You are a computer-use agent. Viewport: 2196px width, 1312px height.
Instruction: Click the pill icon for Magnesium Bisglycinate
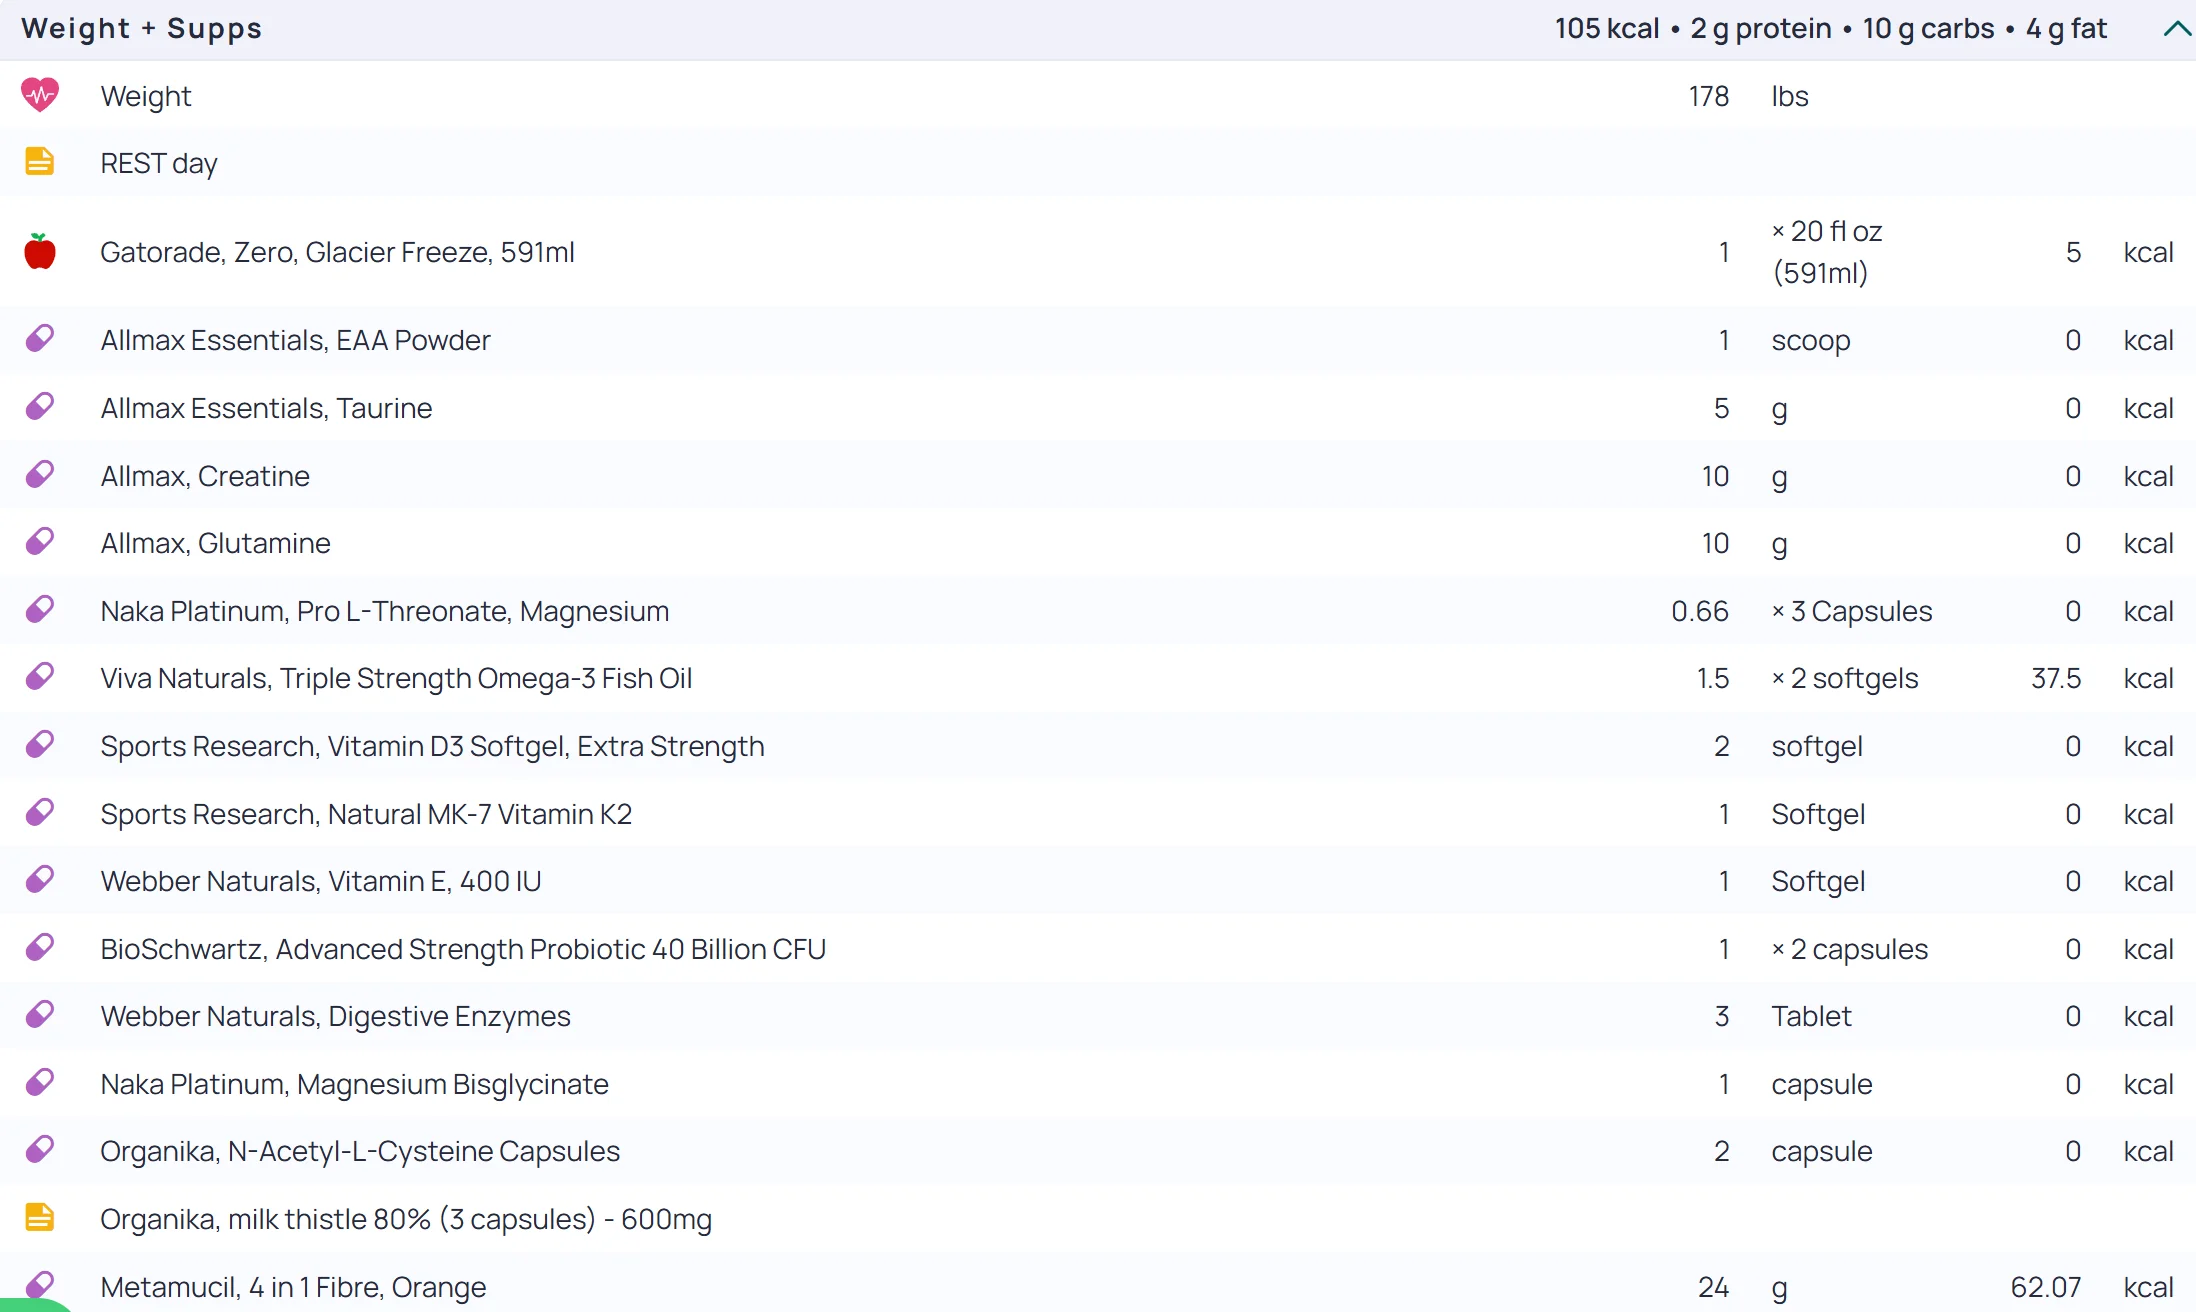click(x=40, y=1082)
